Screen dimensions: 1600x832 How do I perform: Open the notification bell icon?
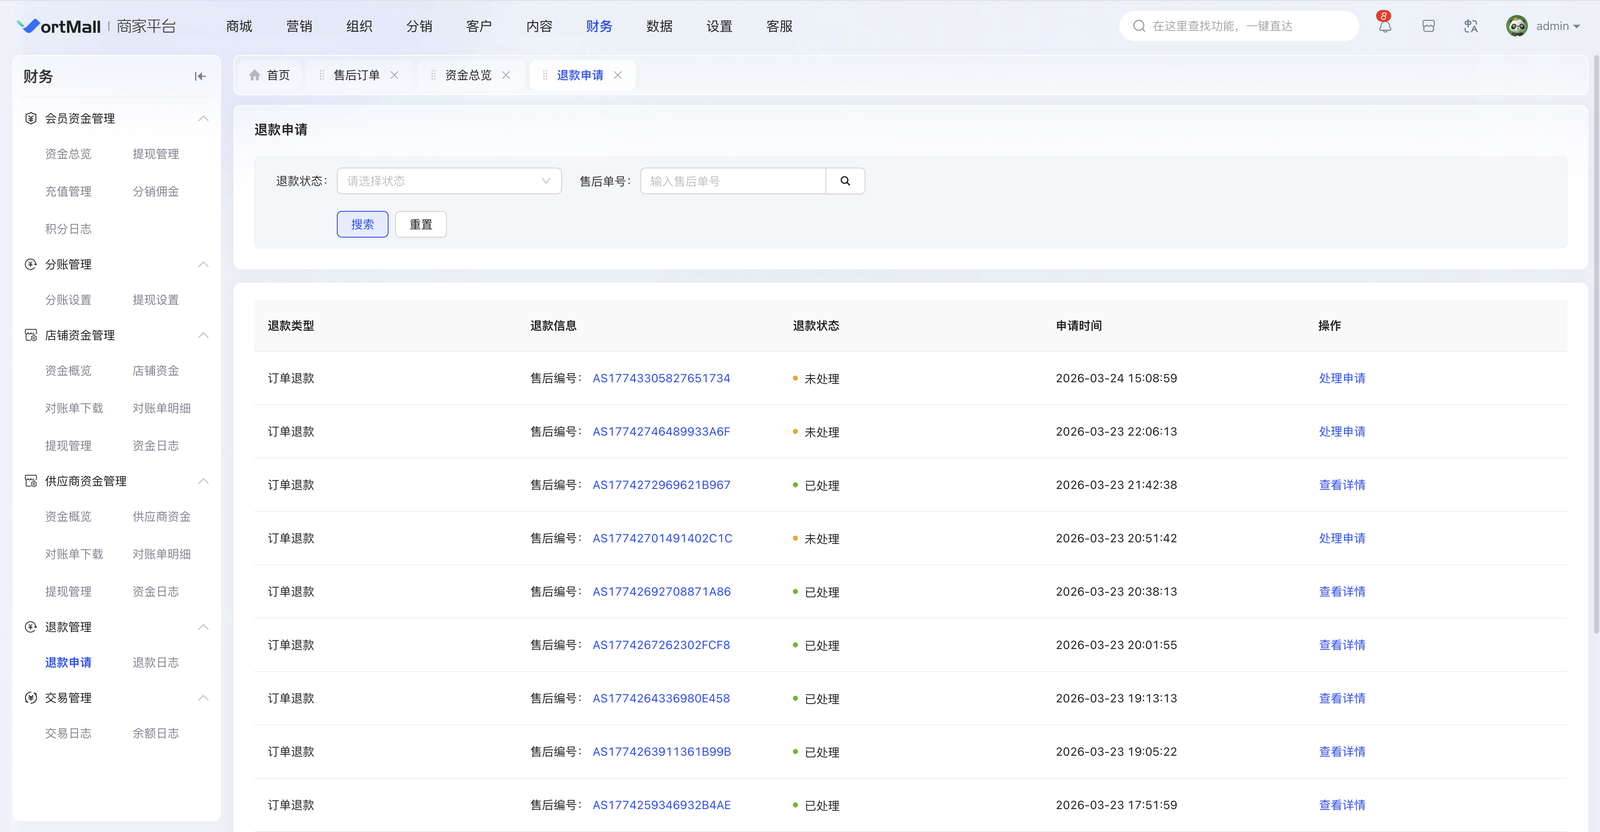[1384, 27]
